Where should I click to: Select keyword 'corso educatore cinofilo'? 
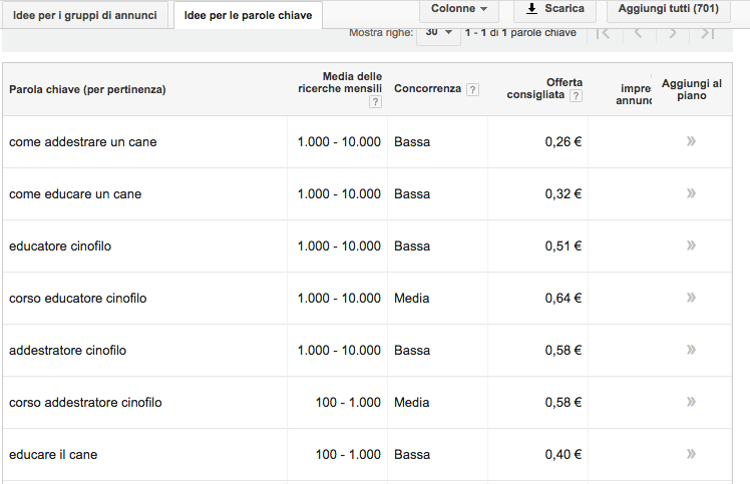tap(77, 298)
